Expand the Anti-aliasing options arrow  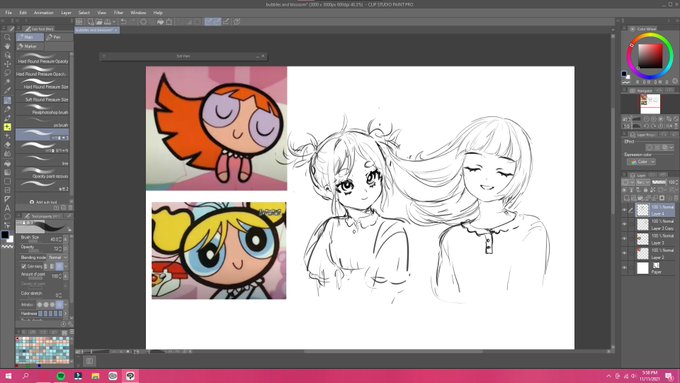pyautogui.click(x=66, y=304)
